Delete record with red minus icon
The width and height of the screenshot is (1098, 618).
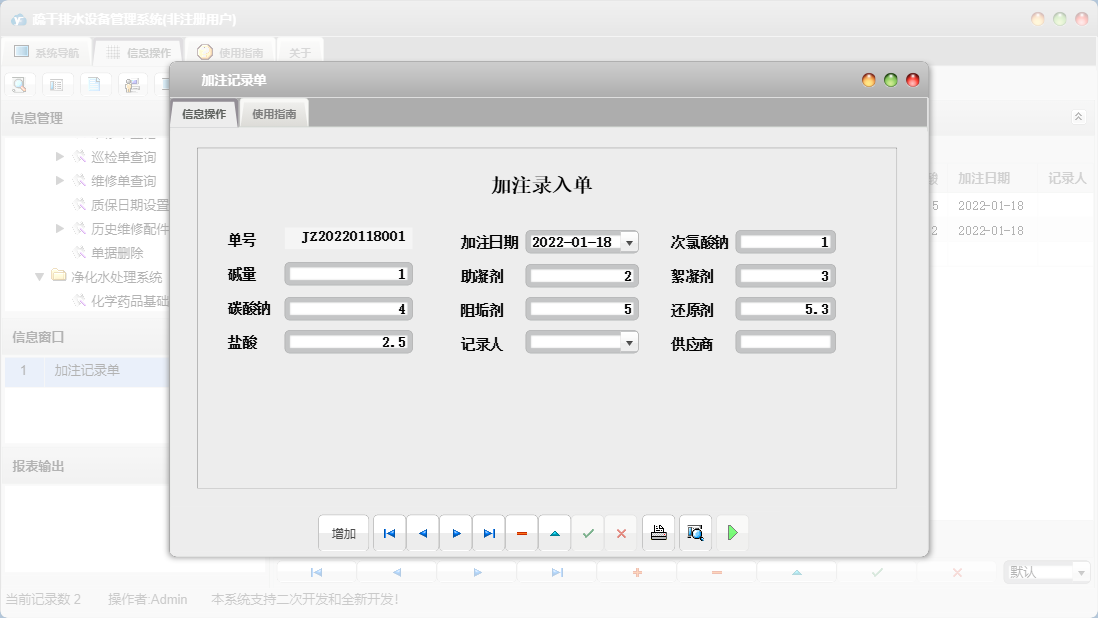pos(522,534)
